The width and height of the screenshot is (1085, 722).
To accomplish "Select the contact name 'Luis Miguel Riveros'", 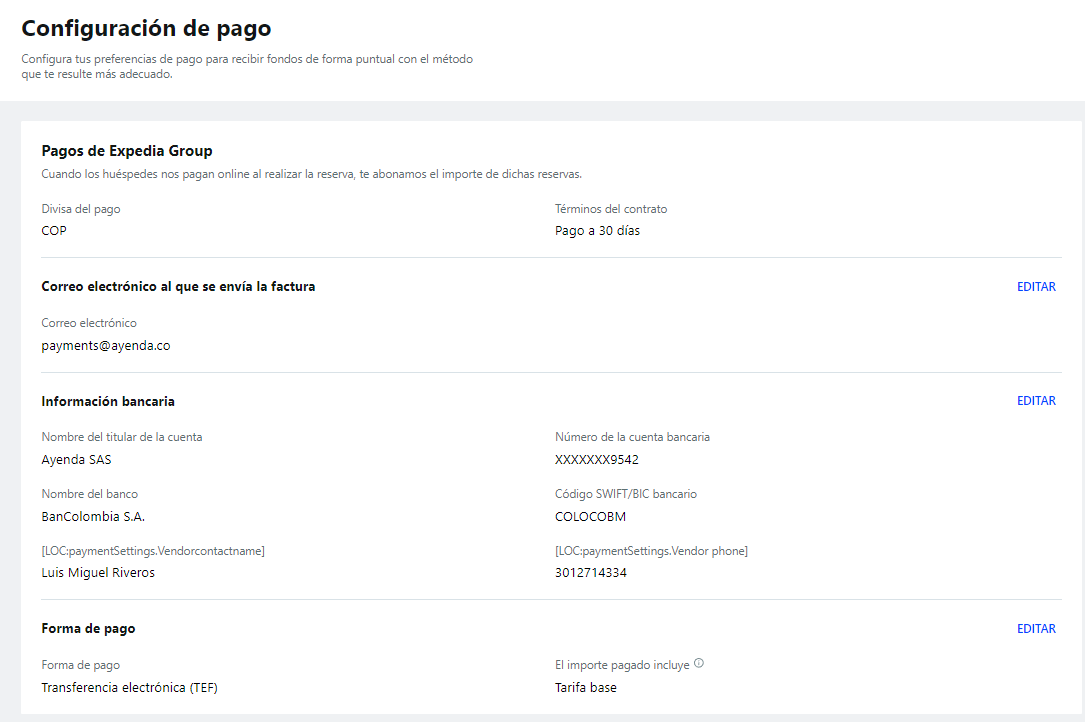I will (x=98, y=572).
